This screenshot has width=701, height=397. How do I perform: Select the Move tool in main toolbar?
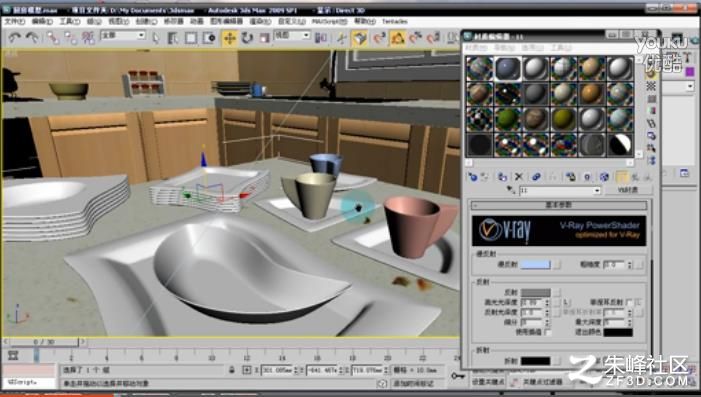[x=229, y=38]
